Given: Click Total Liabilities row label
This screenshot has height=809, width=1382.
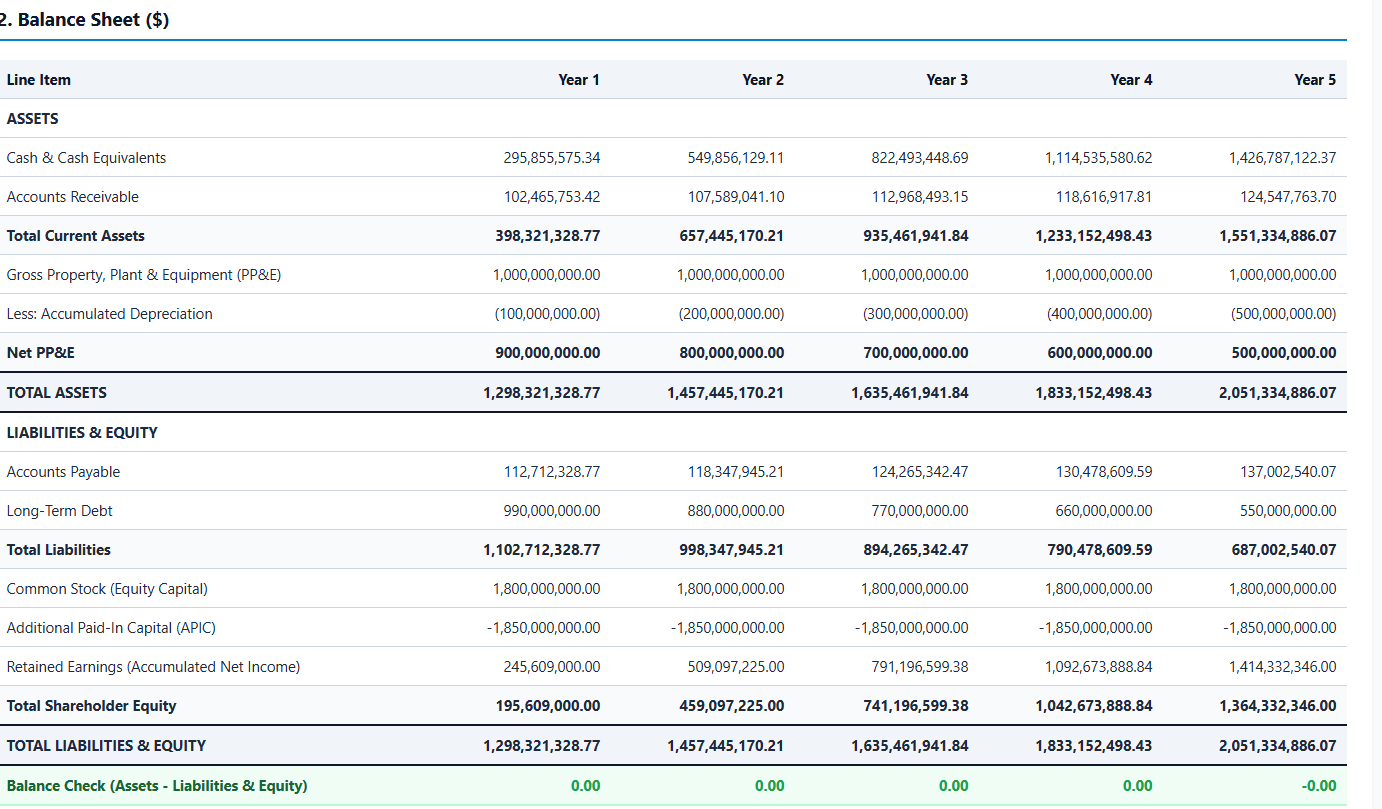Looking at the screenshot, I should click(x=59, y=550).
